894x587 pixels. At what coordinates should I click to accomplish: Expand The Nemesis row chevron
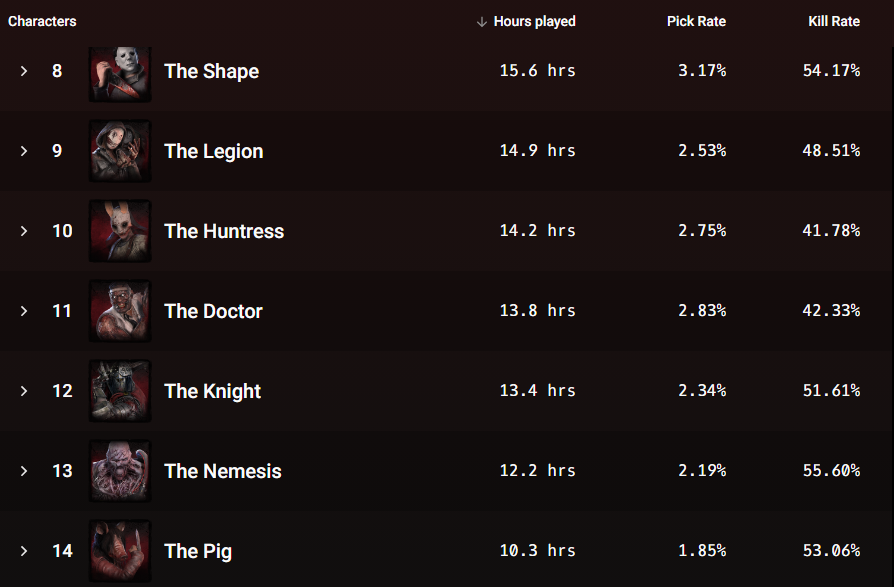click(x=24, y=471)
